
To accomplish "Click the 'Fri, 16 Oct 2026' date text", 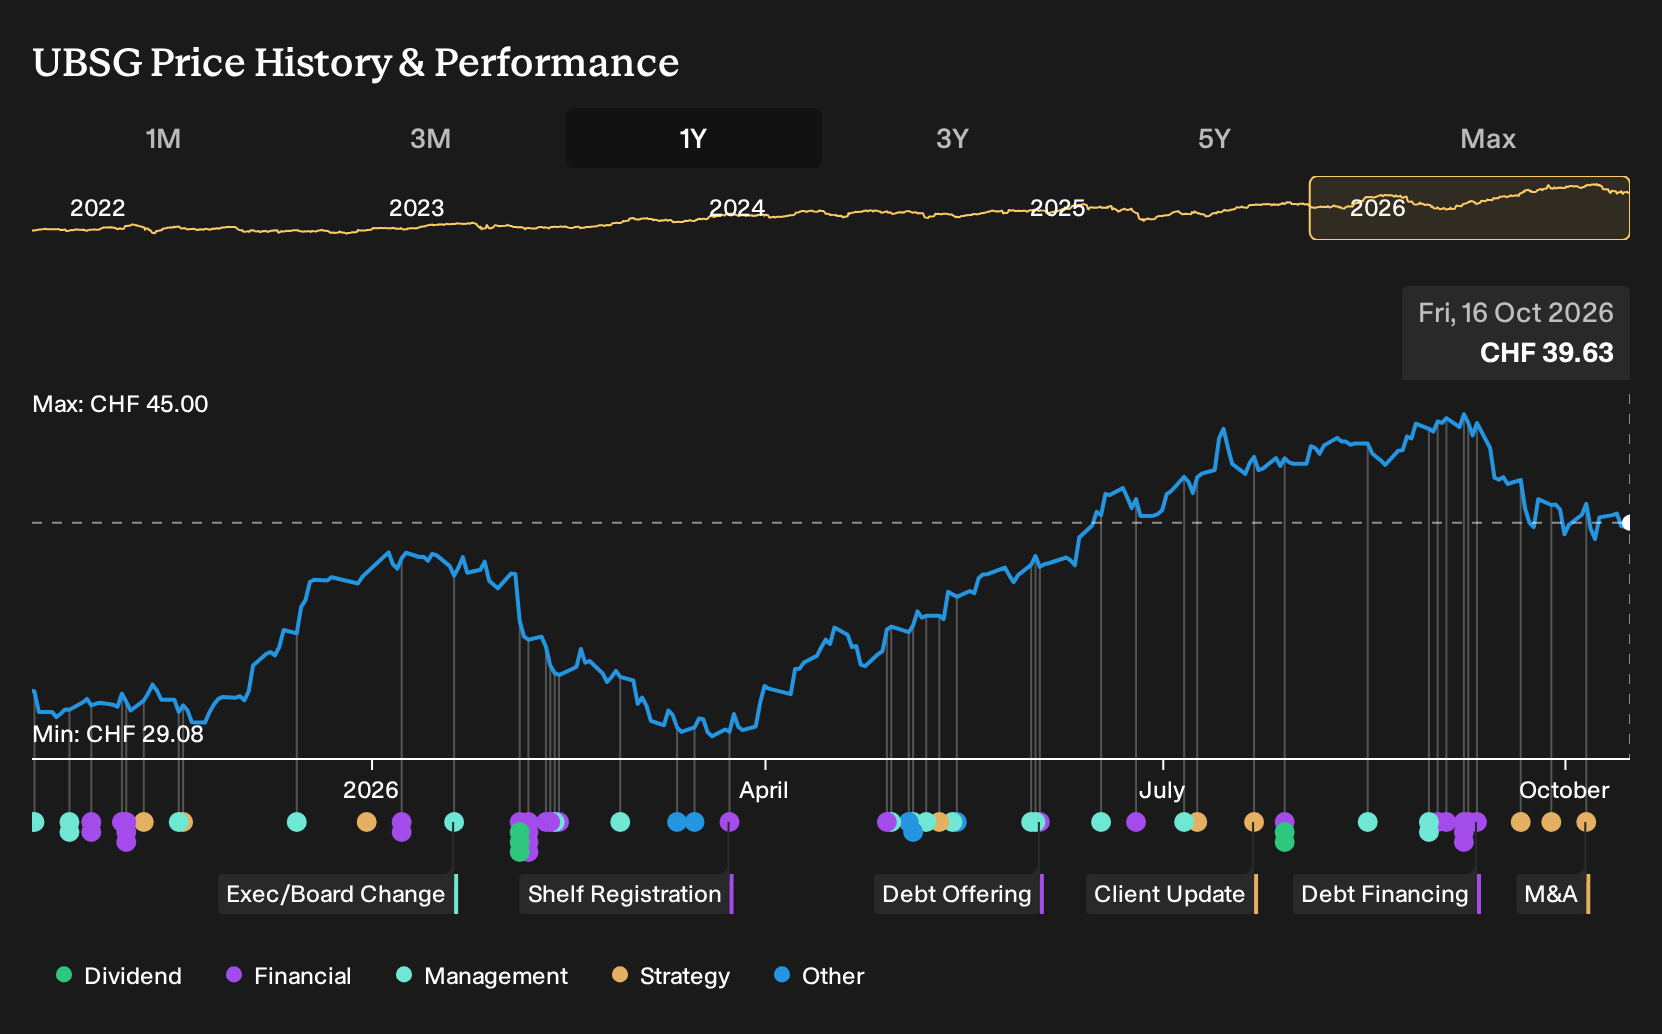I will 1516,313.
